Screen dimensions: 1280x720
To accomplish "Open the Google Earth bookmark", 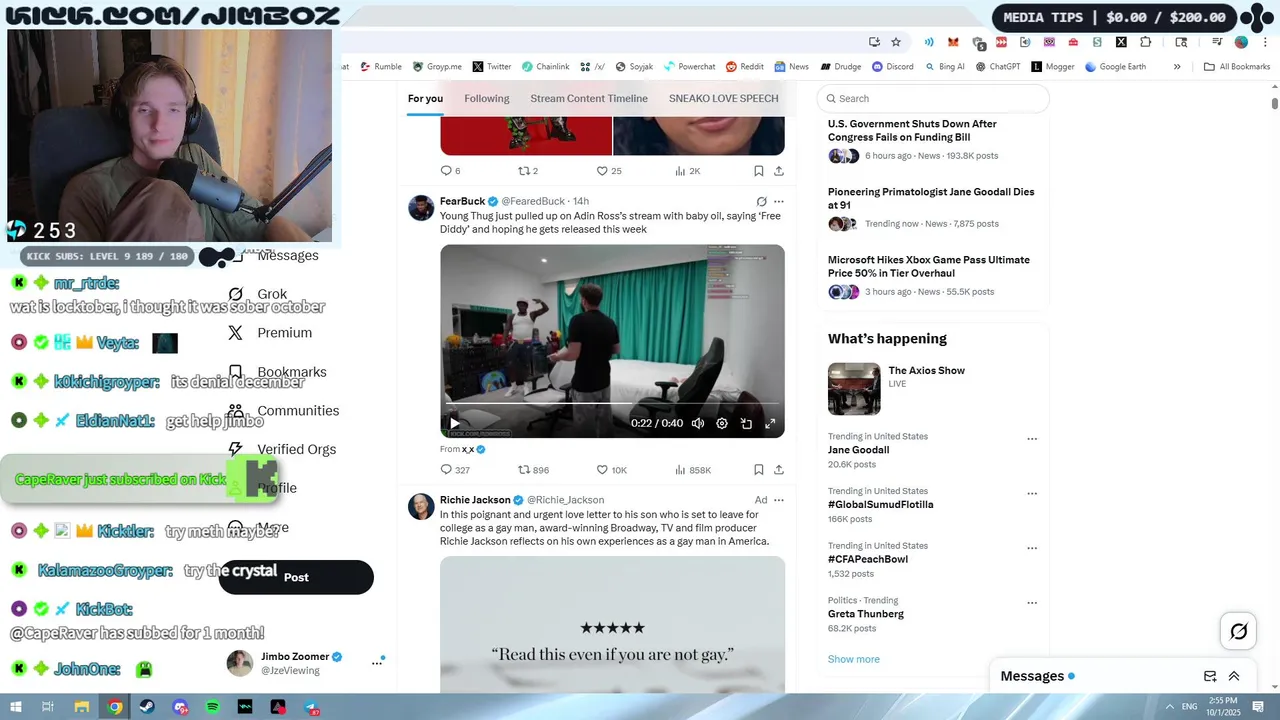I will pos(1115,67).
